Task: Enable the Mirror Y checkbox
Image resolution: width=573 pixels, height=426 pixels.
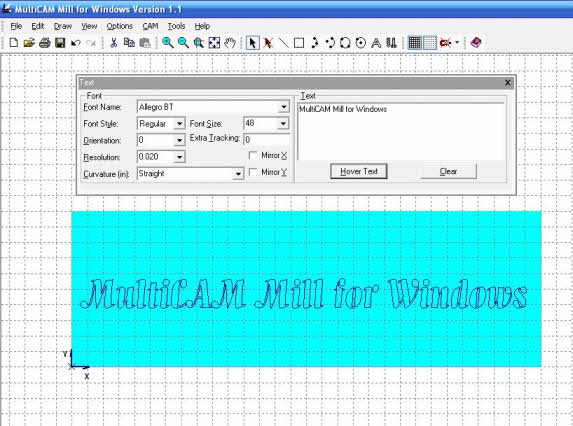Action: 253,172
